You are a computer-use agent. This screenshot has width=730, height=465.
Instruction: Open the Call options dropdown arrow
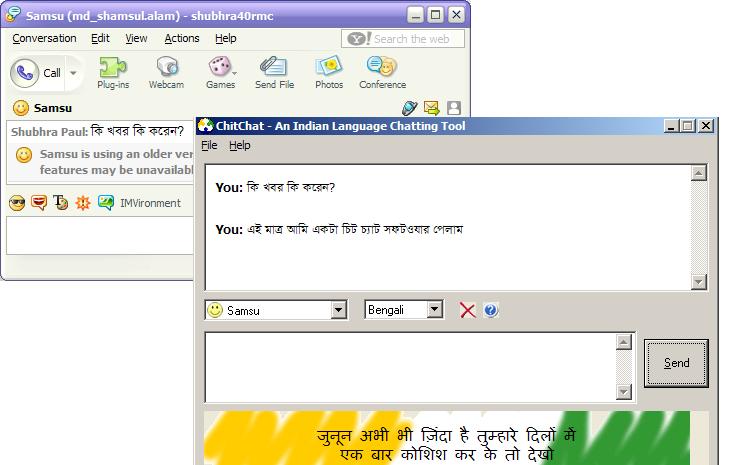tap(74, 73)
